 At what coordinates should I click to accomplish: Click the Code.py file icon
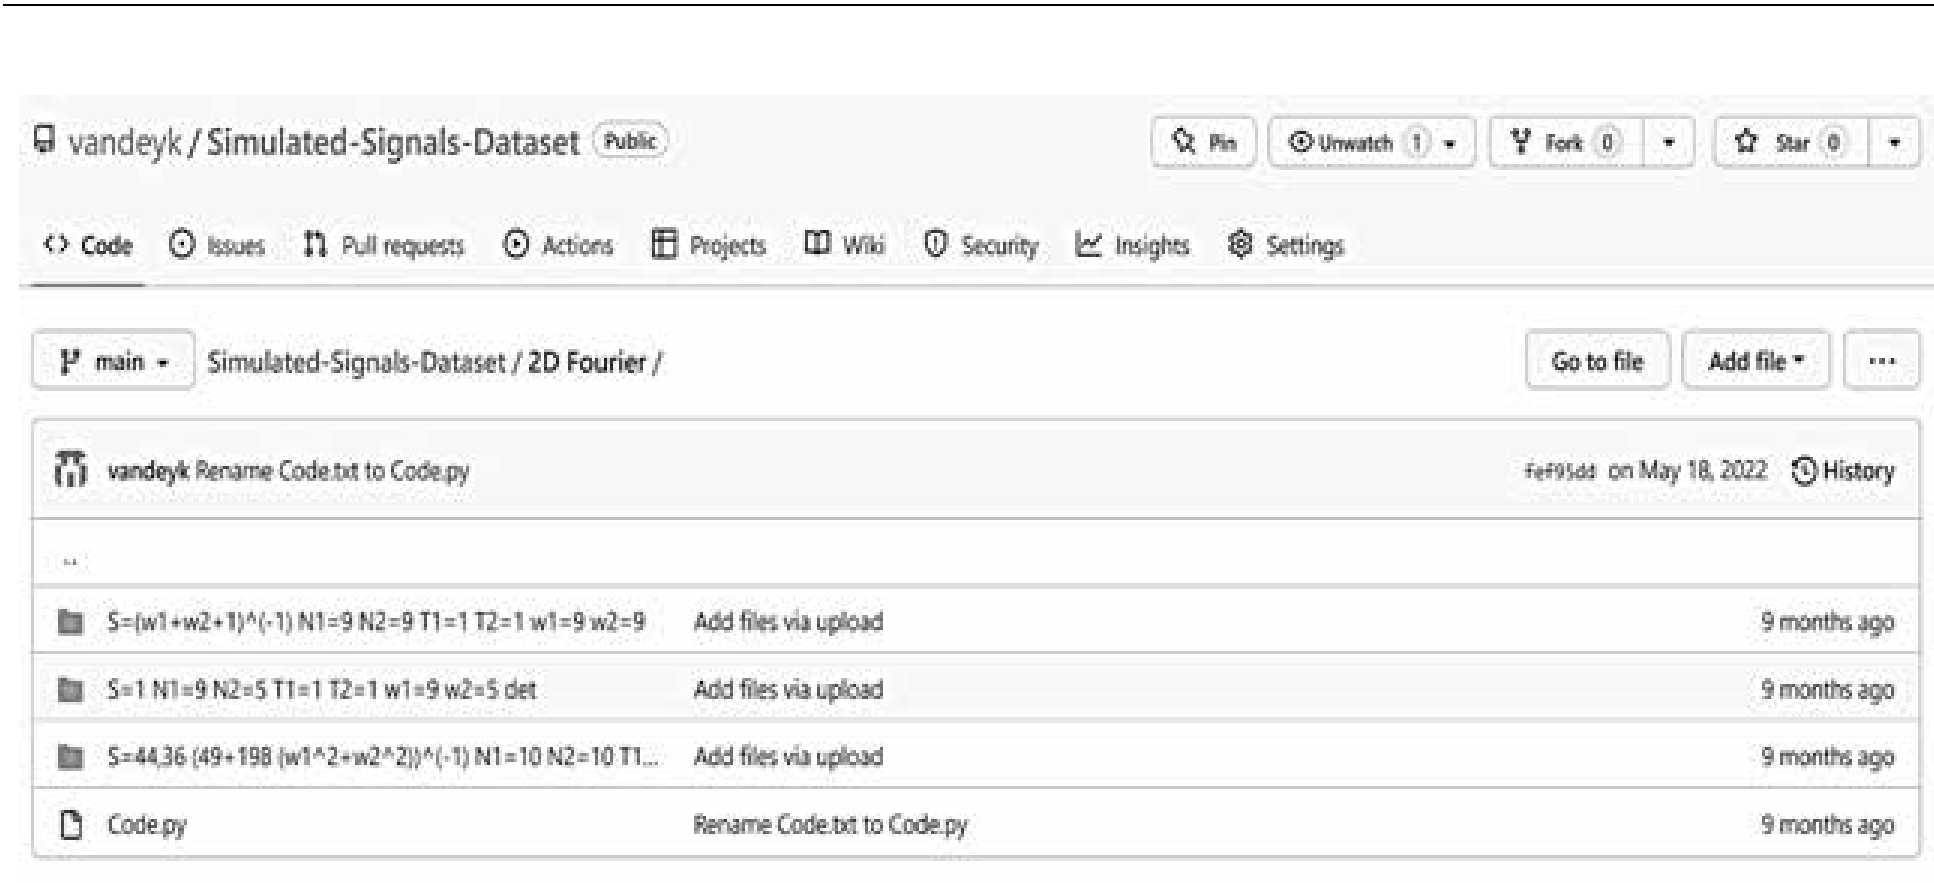point(70,825)
